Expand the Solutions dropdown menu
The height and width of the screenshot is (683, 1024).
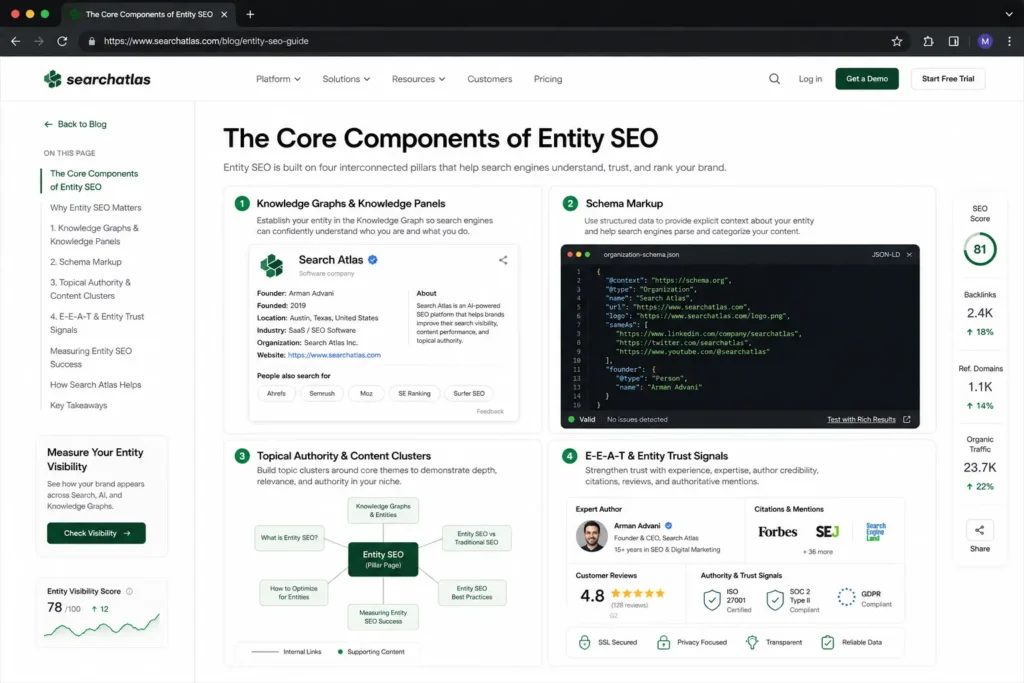point(346,79)
